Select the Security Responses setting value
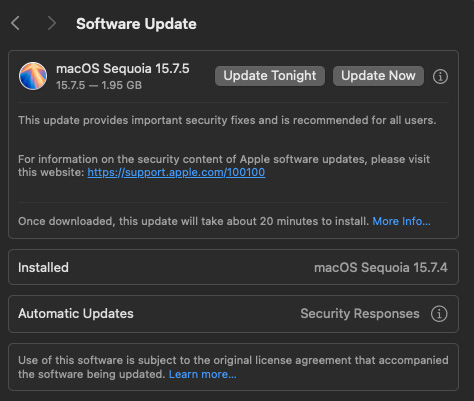This screenshot has width=474, height=401. pos(360,313)
